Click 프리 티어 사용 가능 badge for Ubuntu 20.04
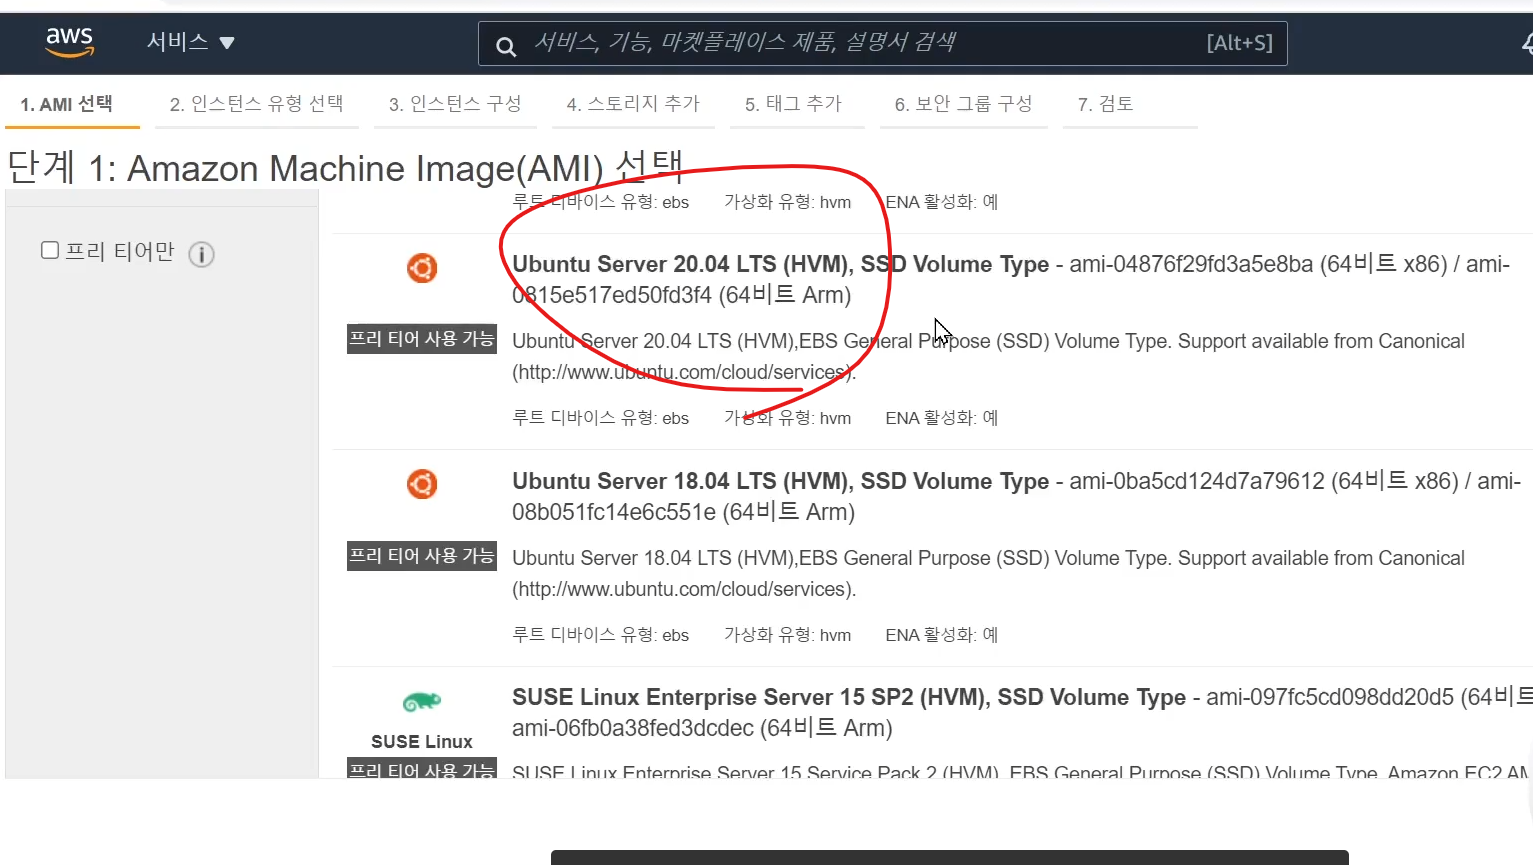1533x865 pixels. coord(422,339)
